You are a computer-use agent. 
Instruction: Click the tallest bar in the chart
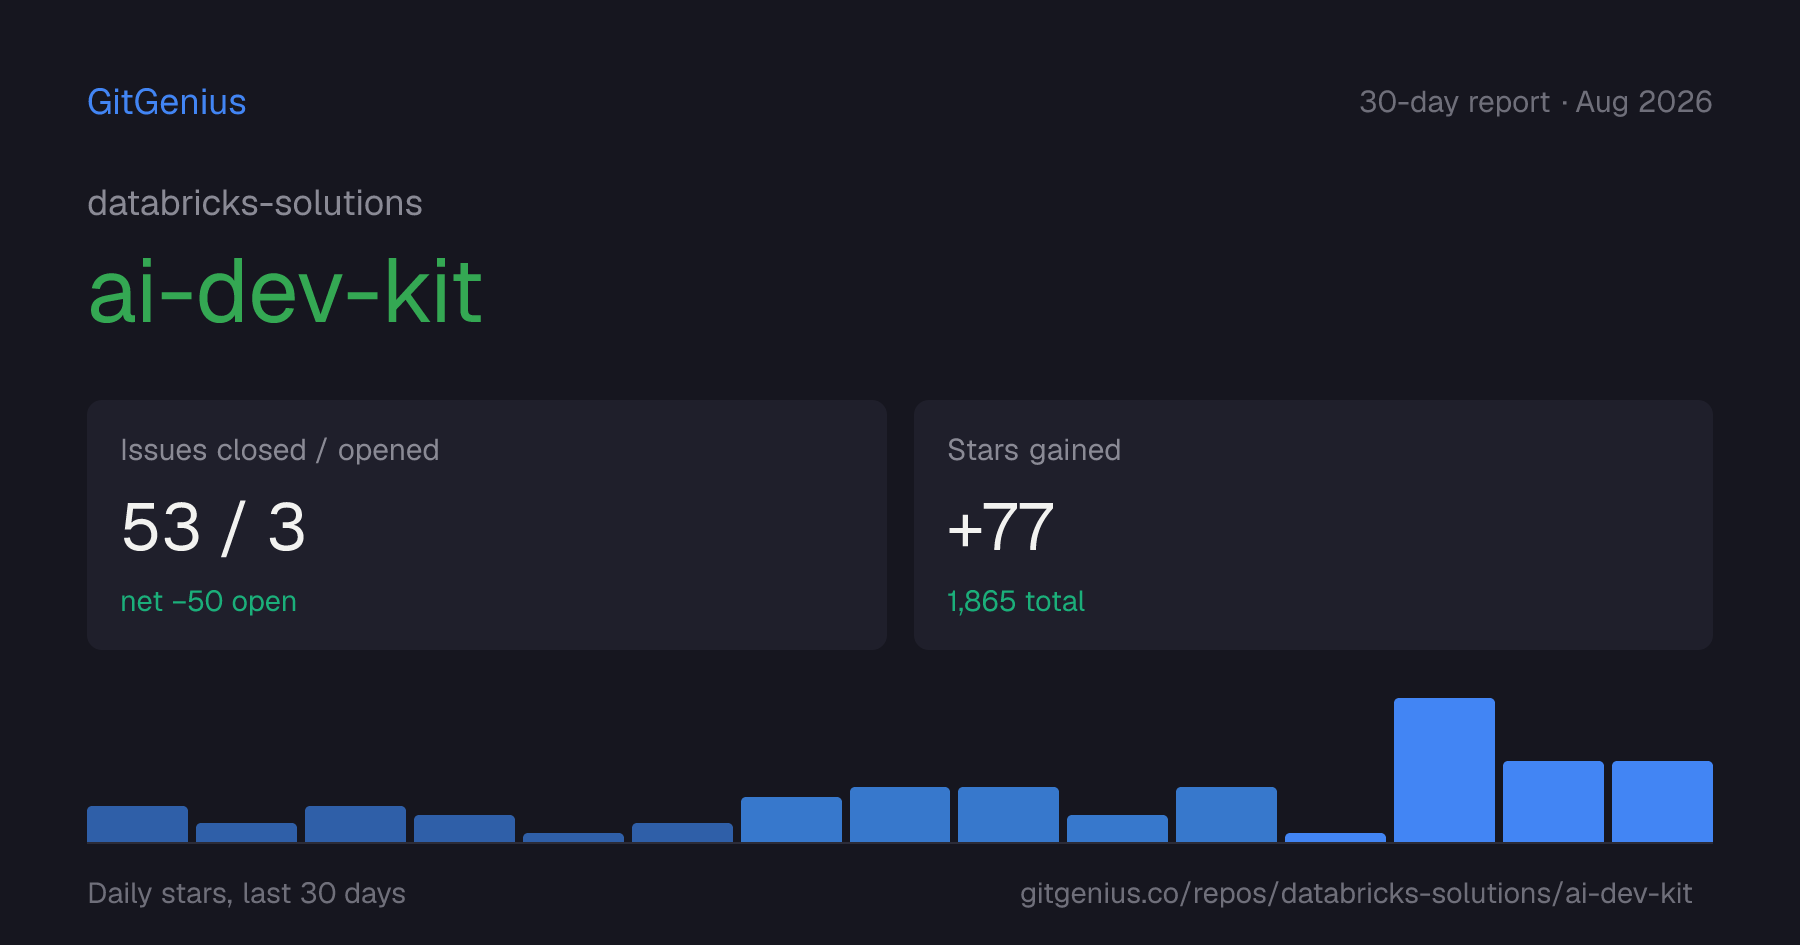pyautogui.click(x=1444, y=770)
